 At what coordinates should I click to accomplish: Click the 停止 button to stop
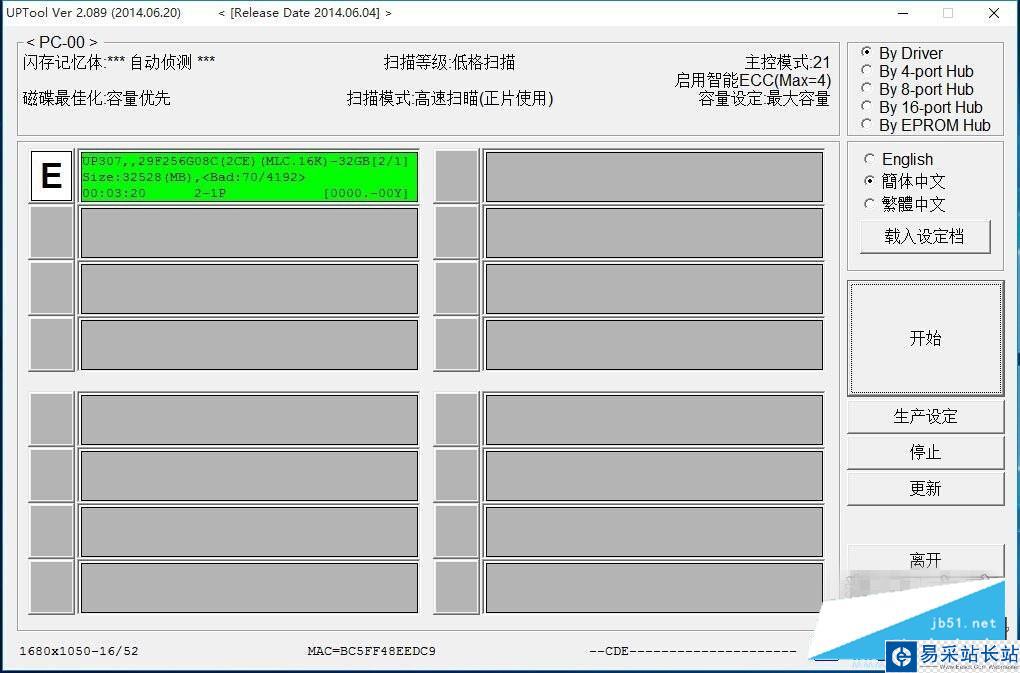pos(924,452)
